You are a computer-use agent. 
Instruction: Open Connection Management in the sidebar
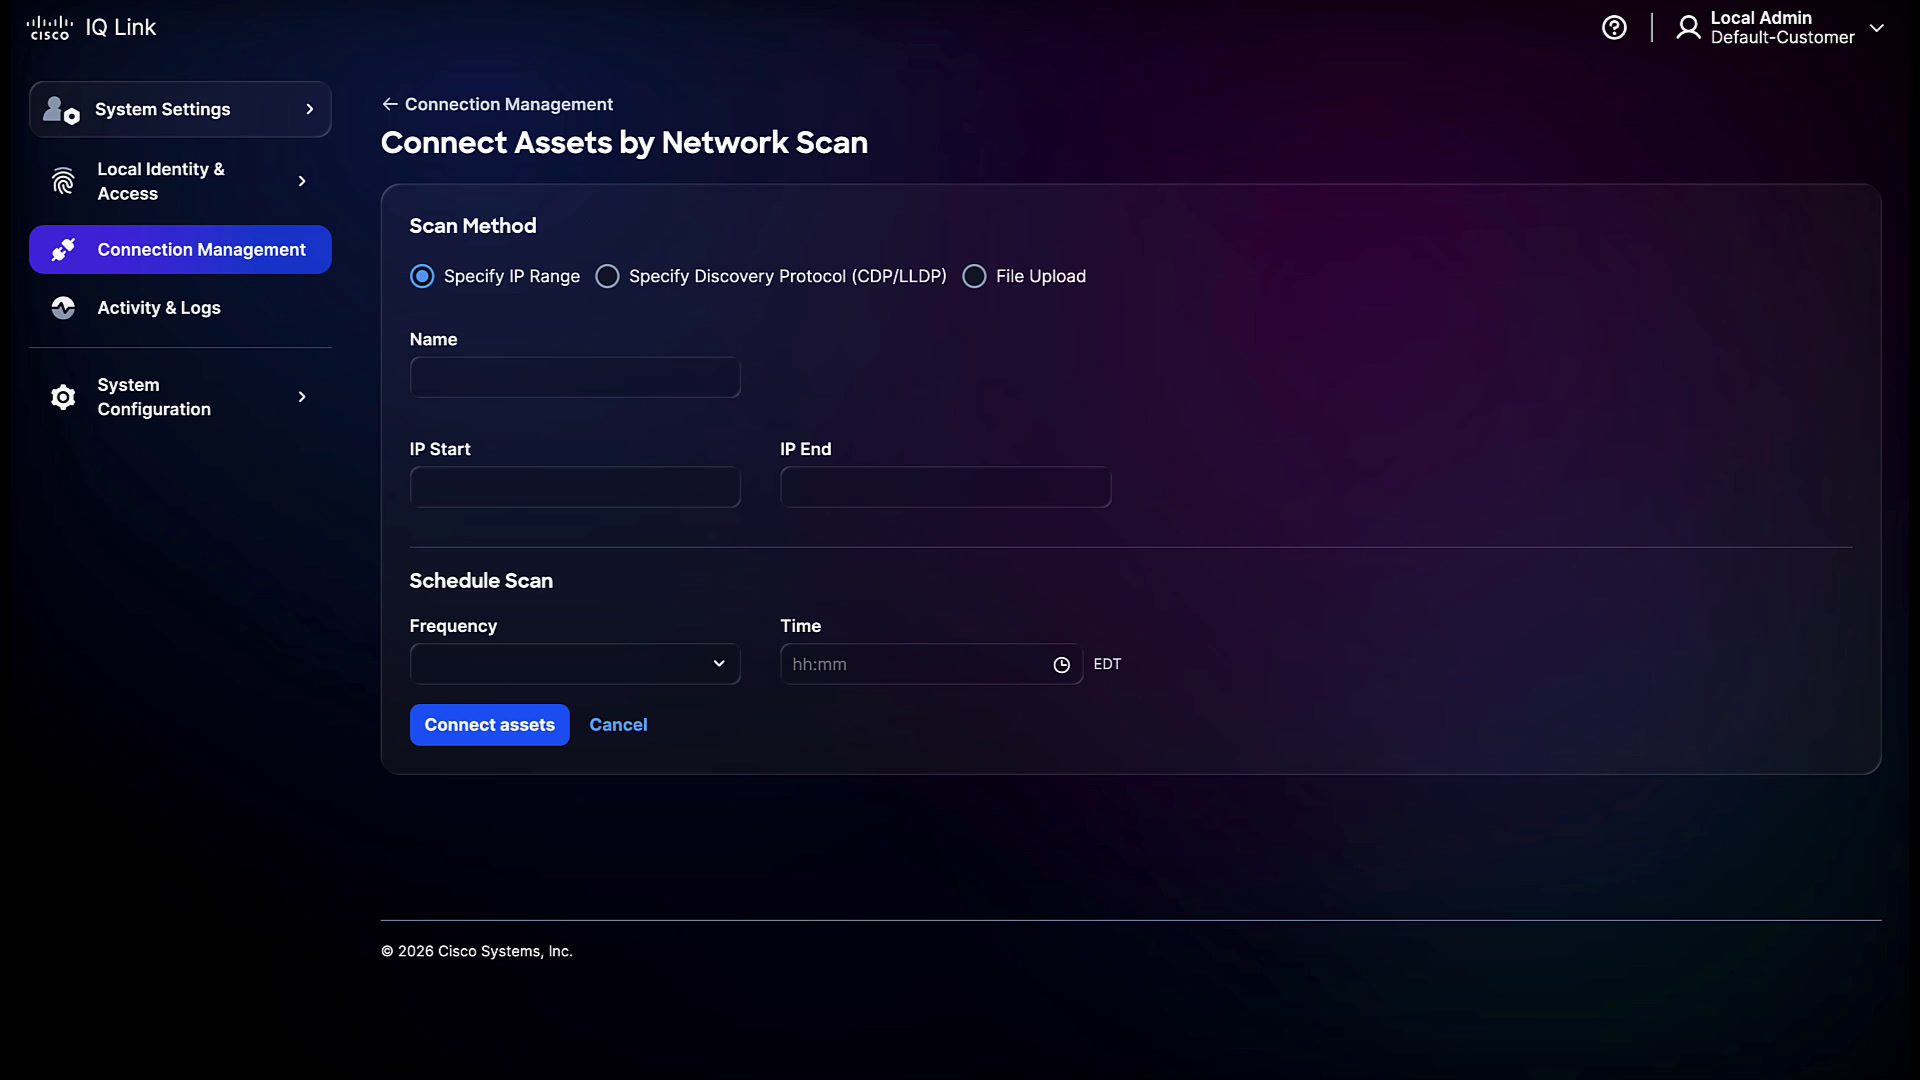point(180,250)
